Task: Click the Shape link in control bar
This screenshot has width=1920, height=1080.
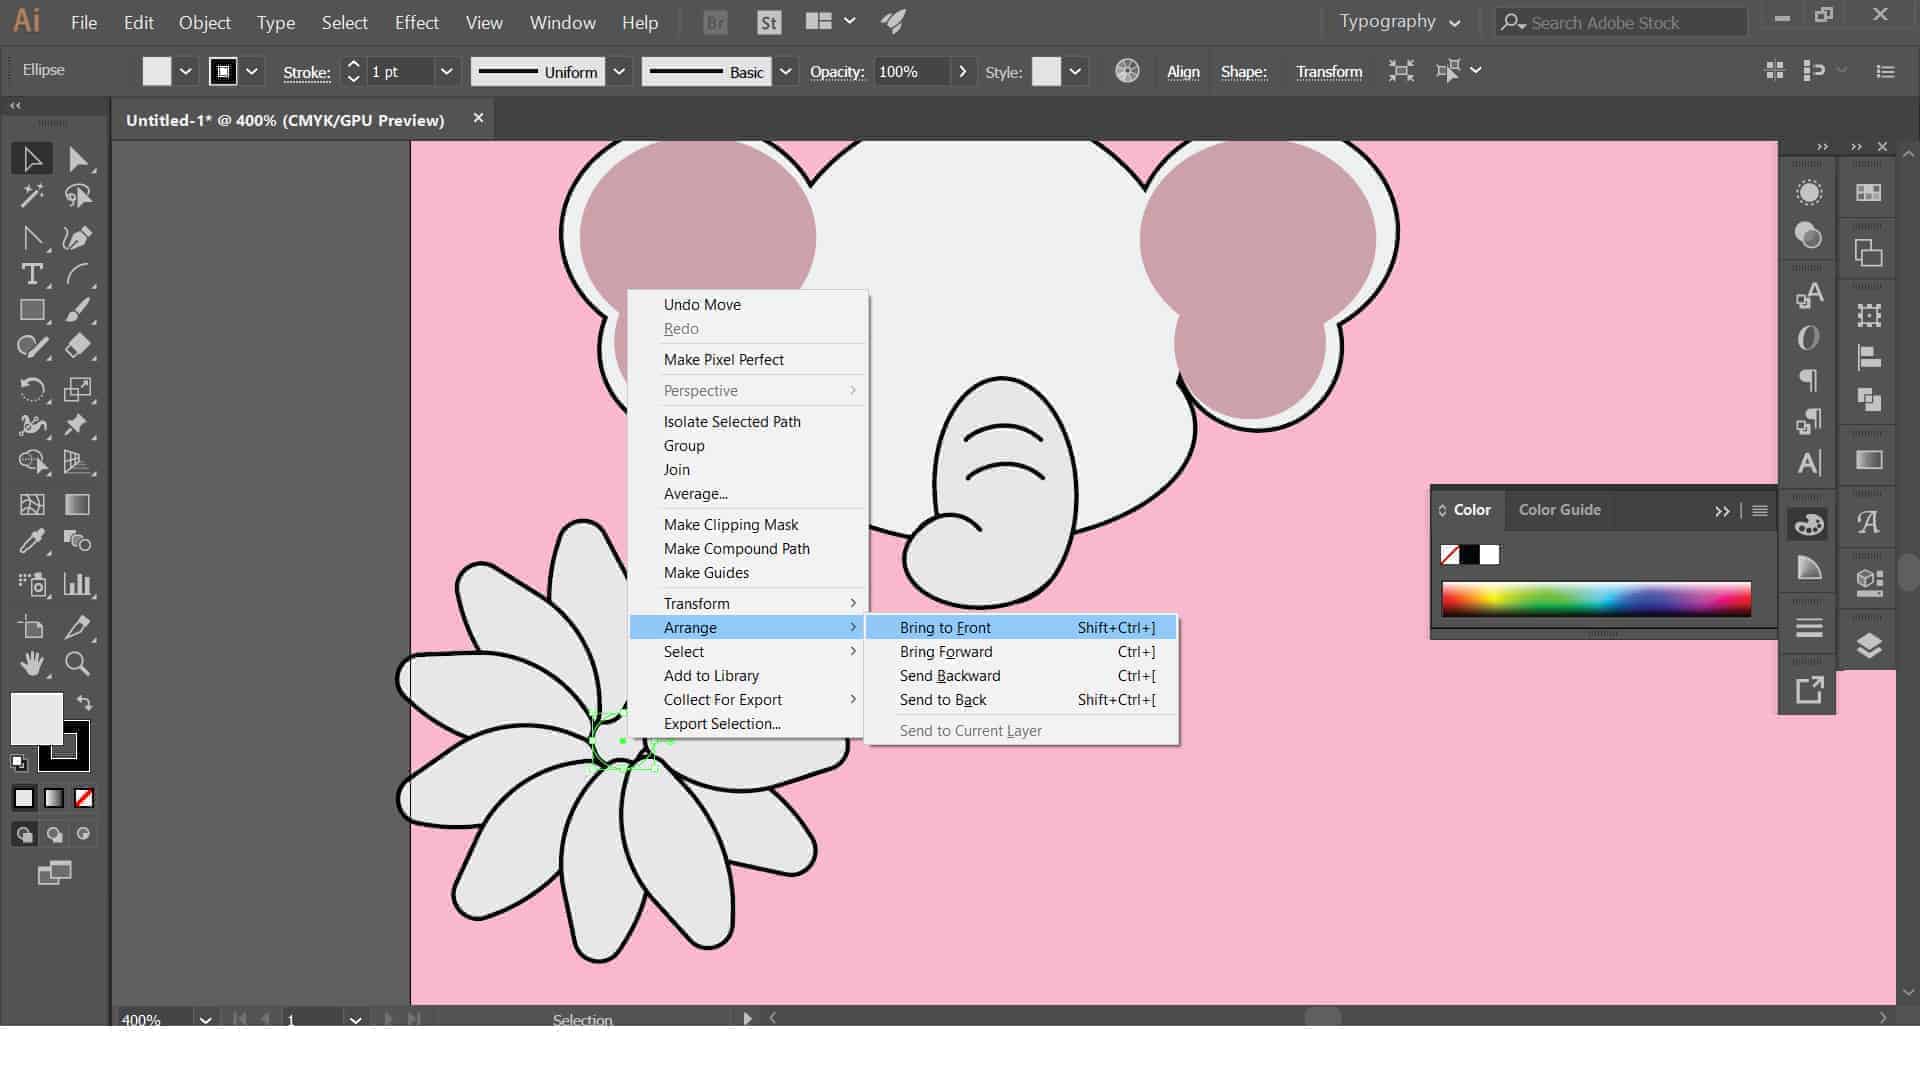Action: [1243, 72]
